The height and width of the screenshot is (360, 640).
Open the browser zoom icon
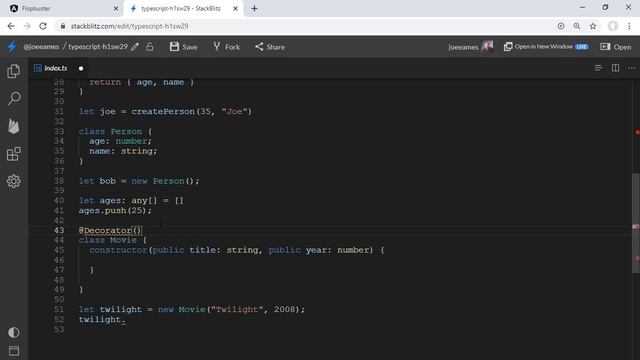(577, 26)
